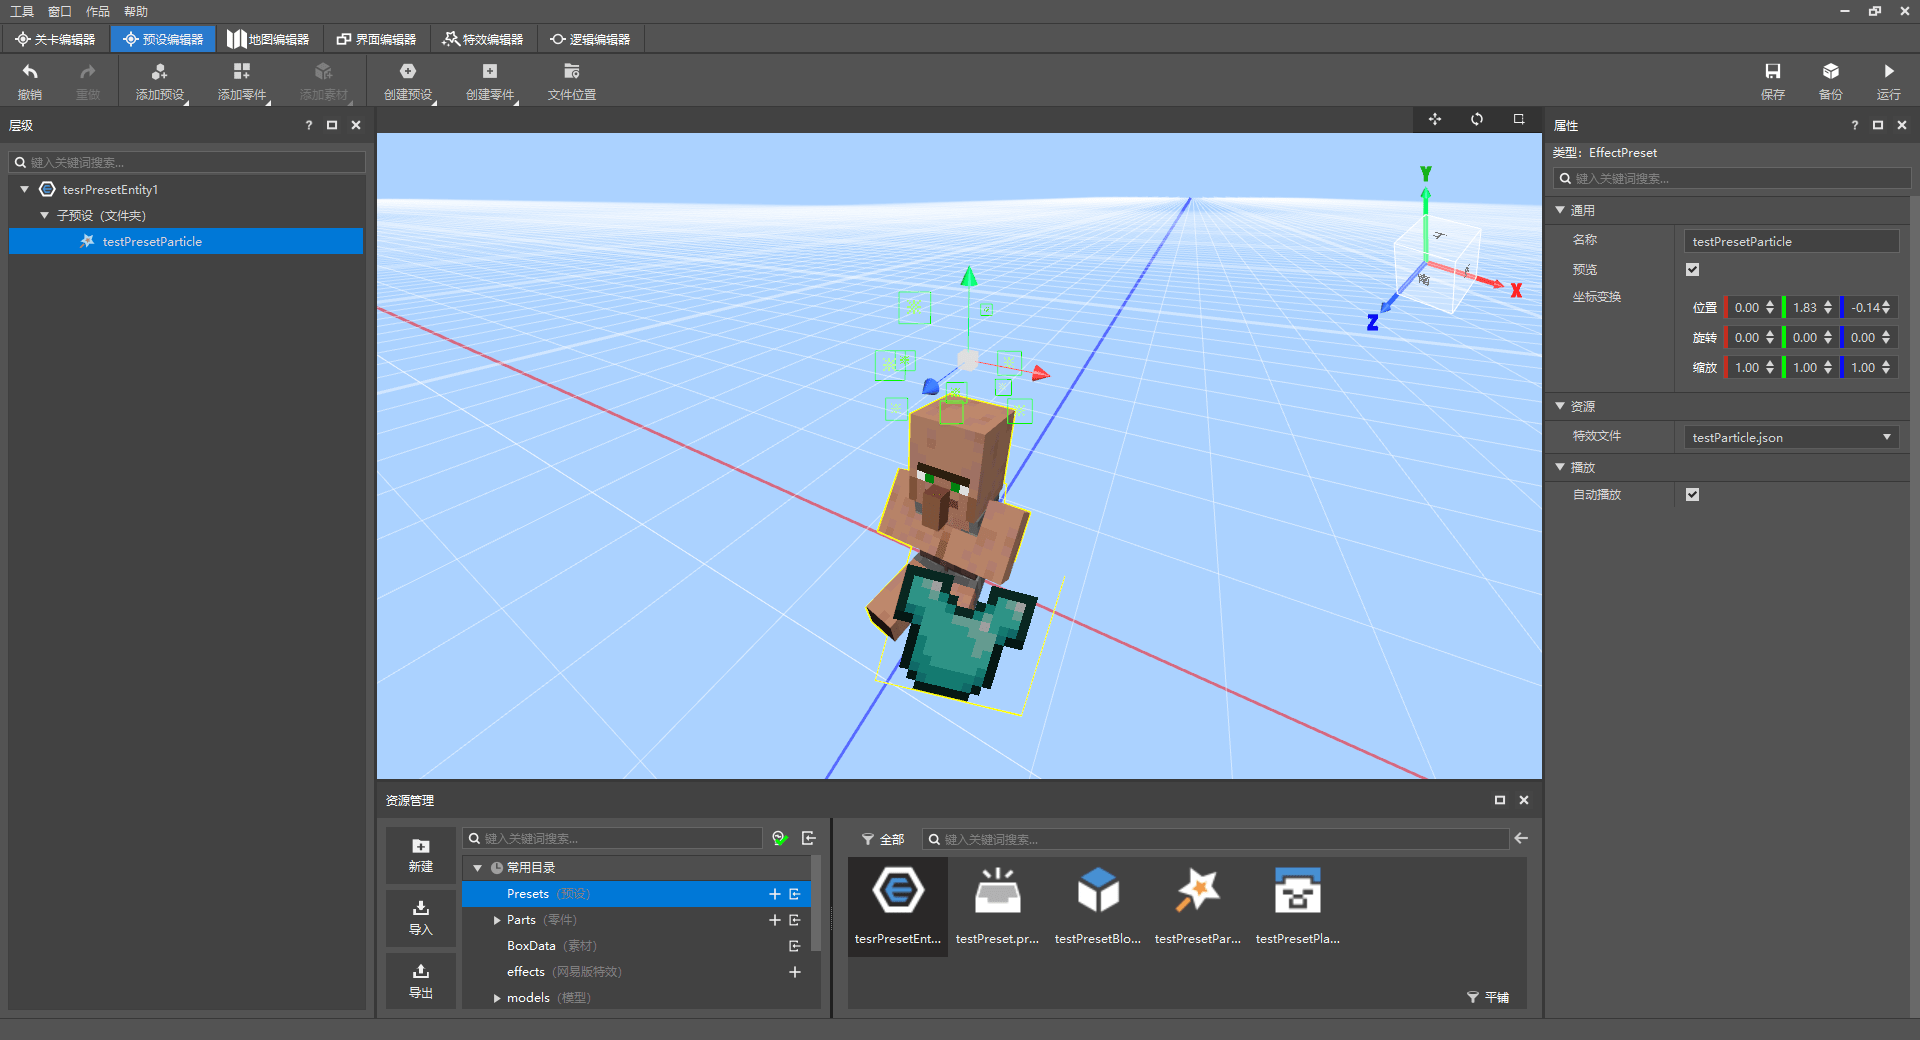1920x1040 pixels.
Task: Save the project with 保存
Action: pyautogui.click(x=1773, y=81)
